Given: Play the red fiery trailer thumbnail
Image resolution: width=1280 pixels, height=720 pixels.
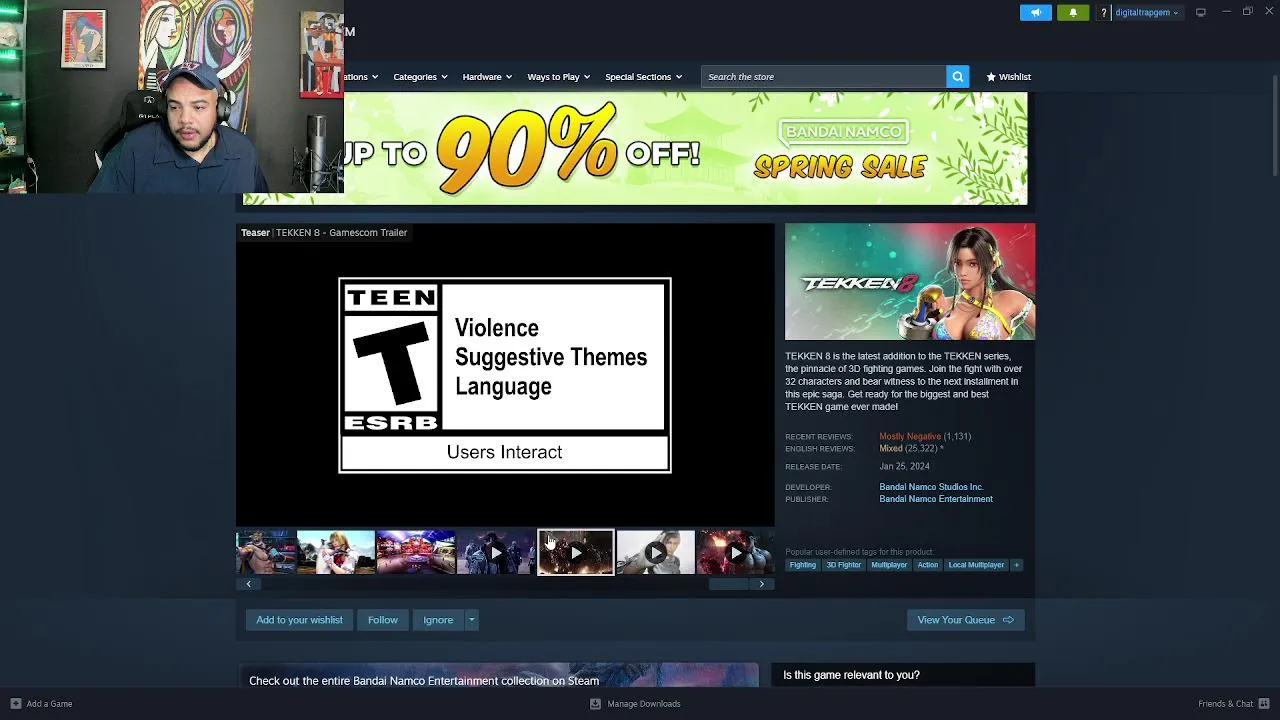Looking at the screenshot, I should pos(735,552).
